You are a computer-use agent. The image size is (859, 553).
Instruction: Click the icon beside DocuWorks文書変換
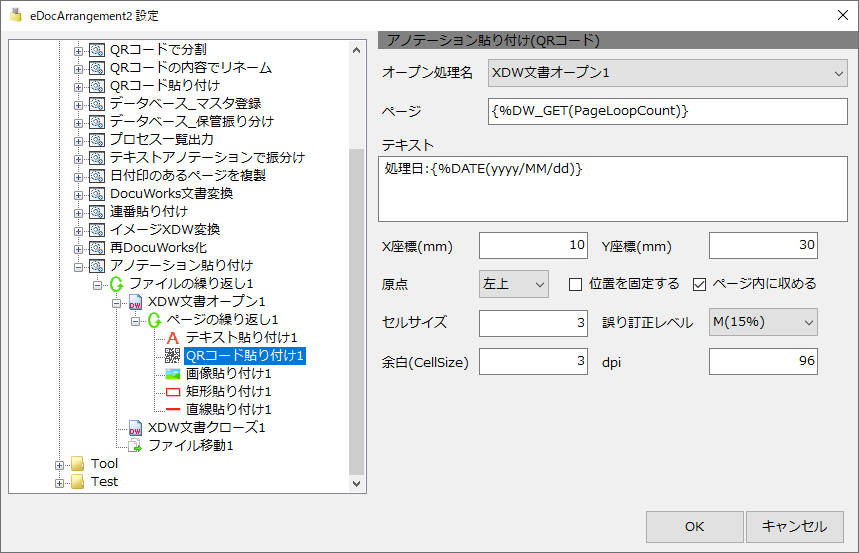pos(97,195)
